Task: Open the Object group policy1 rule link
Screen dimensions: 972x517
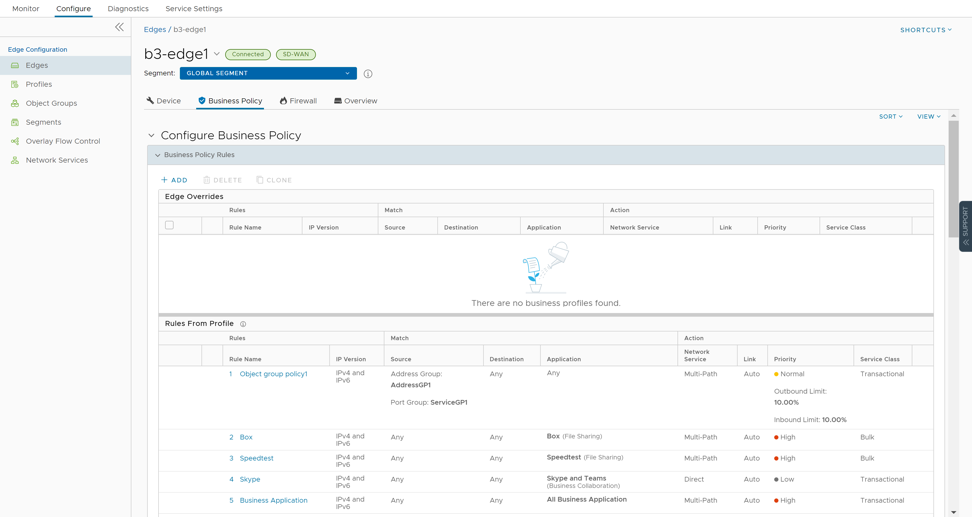Action: pos(273,374)
